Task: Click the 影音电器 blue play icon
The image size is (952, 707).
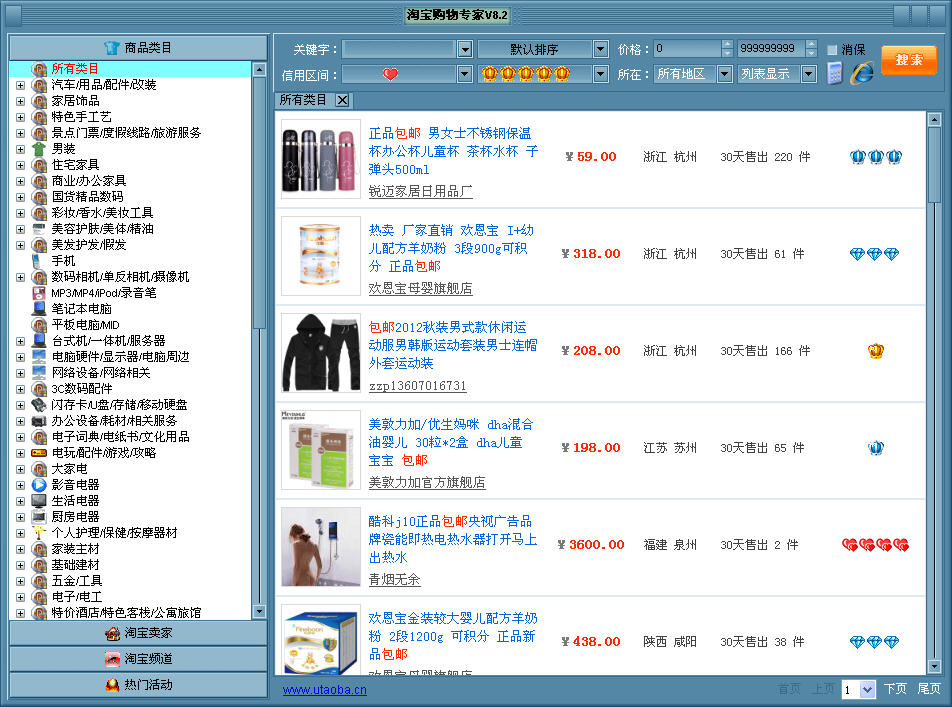Action: point(39,485)
